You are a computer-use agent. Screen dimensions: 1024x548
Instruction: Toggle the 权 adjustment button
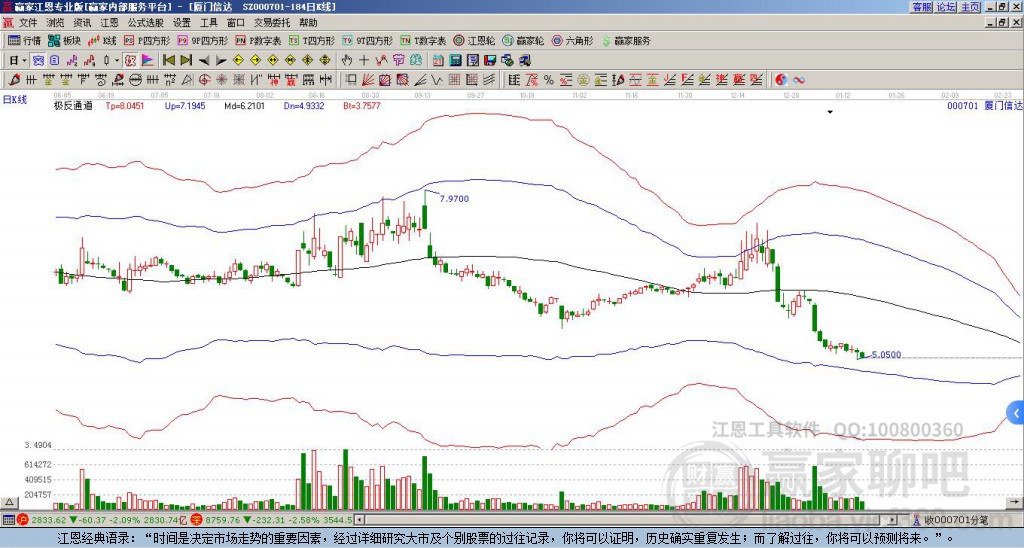coord(130,60)
